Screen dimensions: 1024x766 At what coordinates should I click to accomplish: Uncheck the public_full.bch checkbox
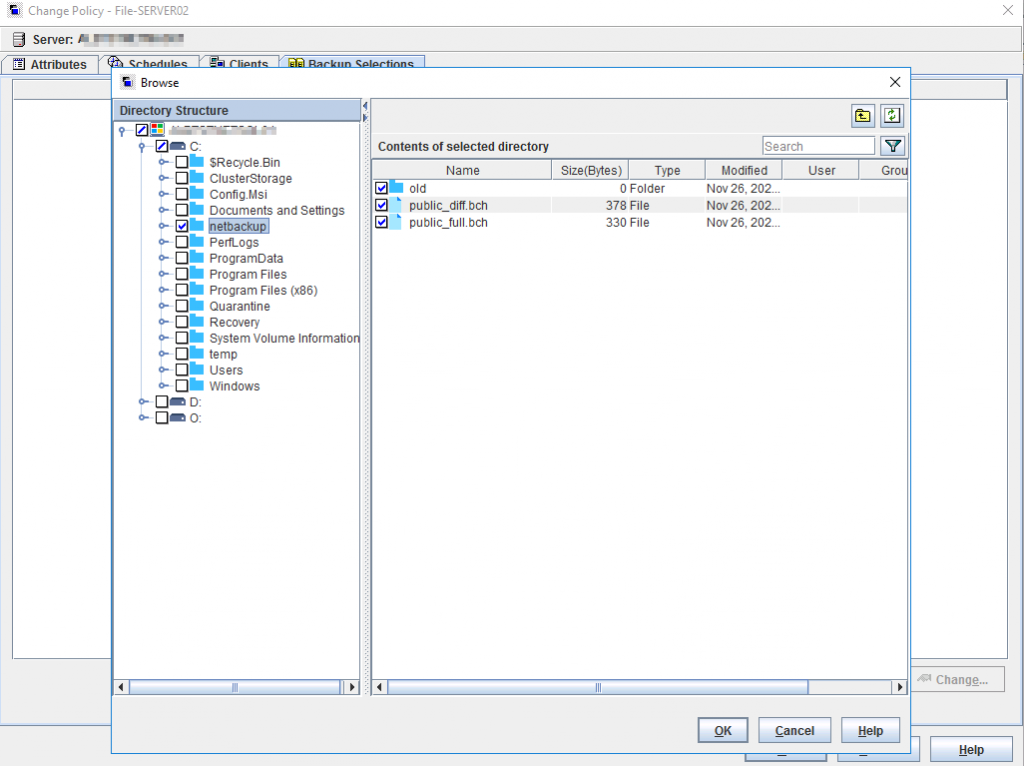381,222
